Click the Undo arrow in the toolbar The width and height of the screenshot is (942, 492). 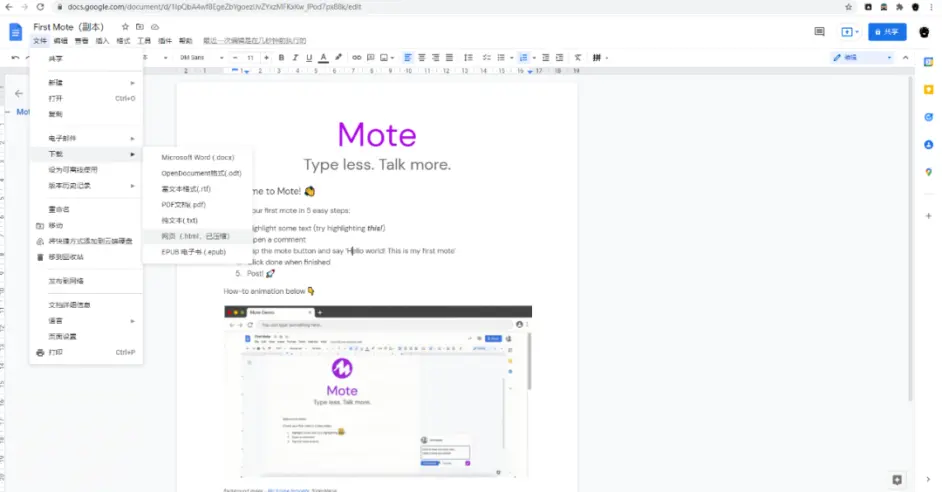click(x=16, y=58)
